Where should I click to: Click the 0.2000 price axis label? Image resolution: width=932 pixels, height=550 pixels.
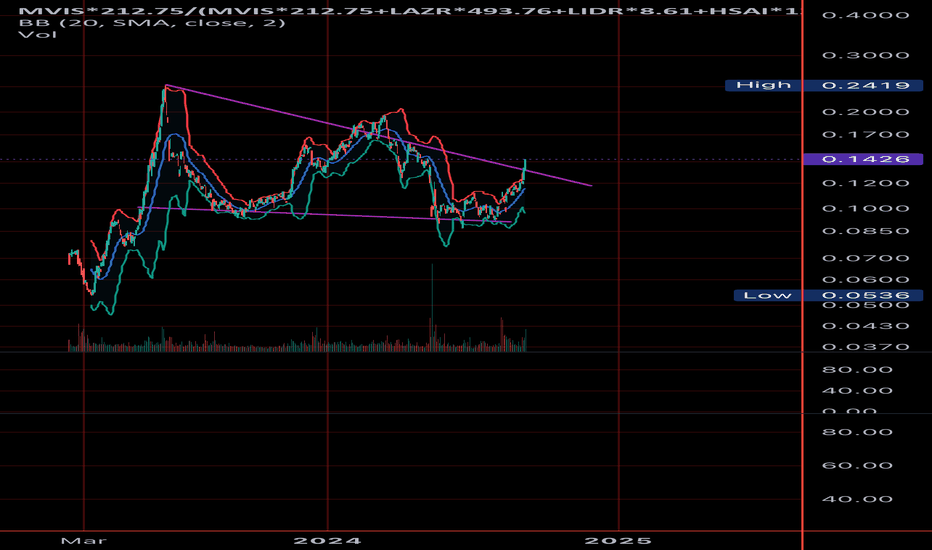[x=865, y=112]
